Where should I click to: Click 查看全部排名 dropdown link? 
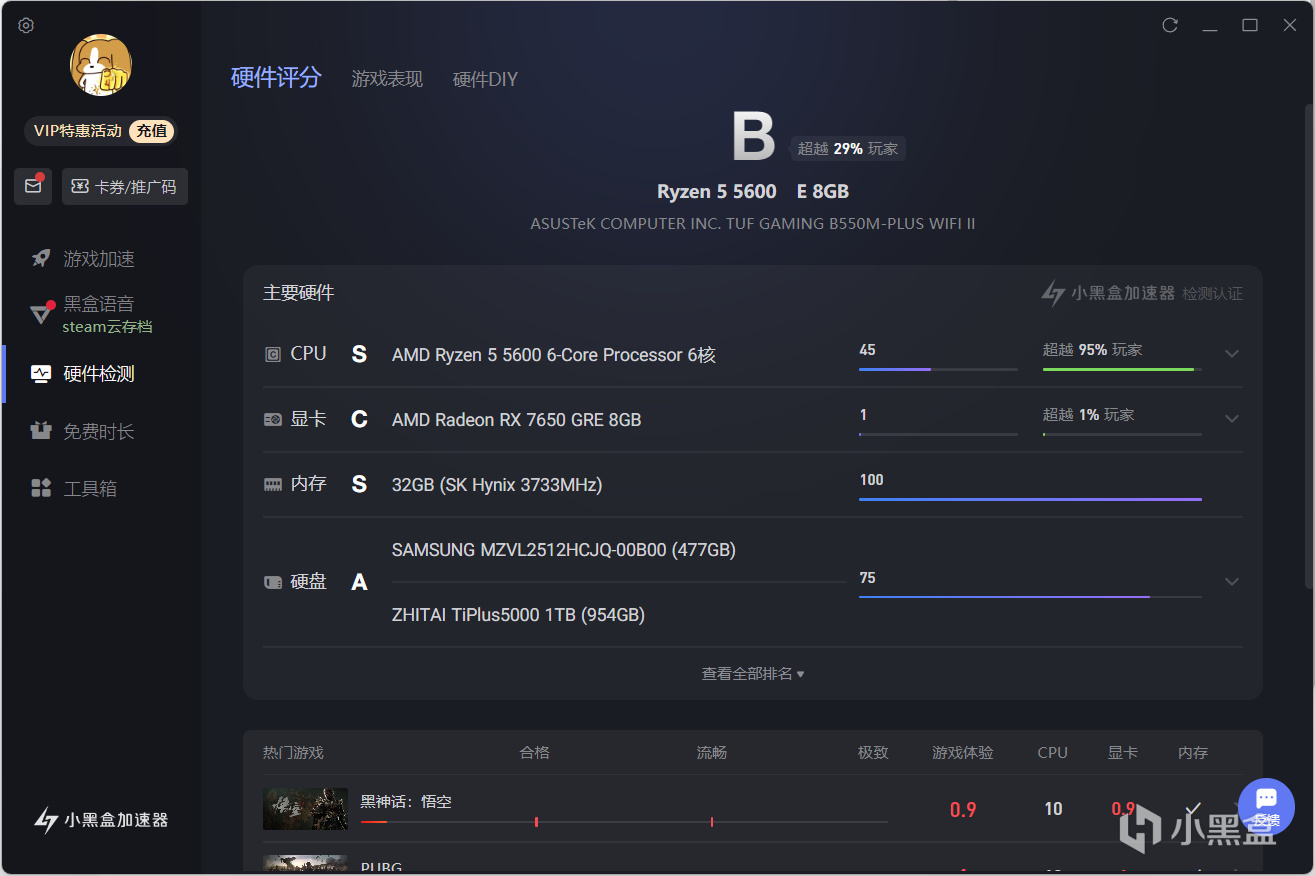tap(753, 674)
